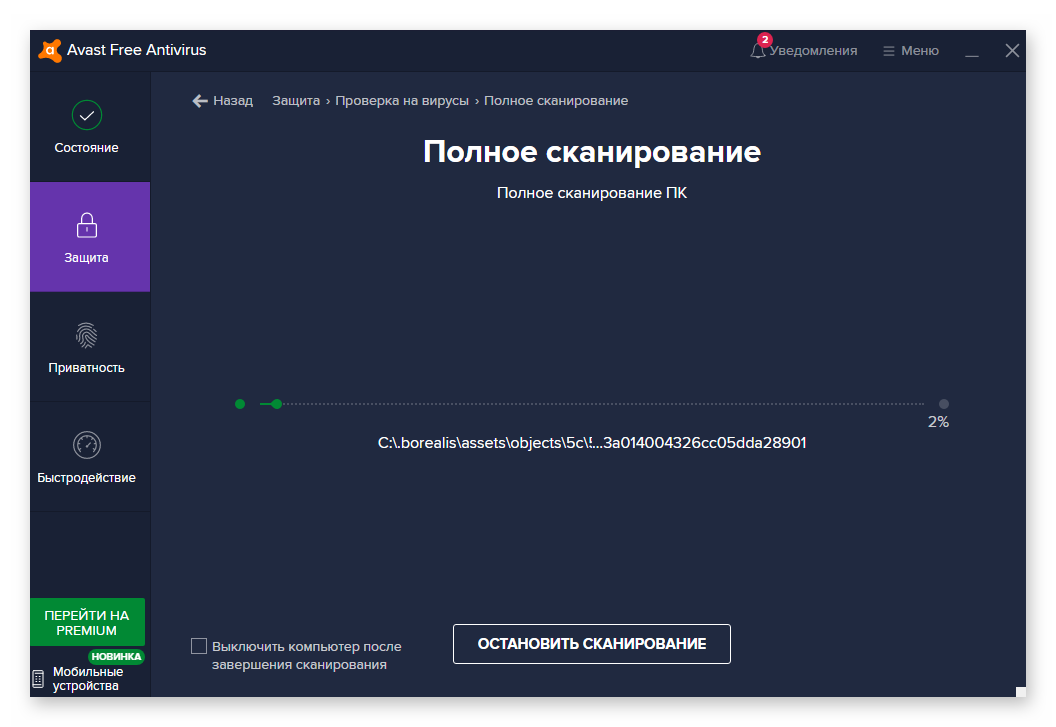Click the Avast logo icon

pyautogui.click(x=50, y=51)
